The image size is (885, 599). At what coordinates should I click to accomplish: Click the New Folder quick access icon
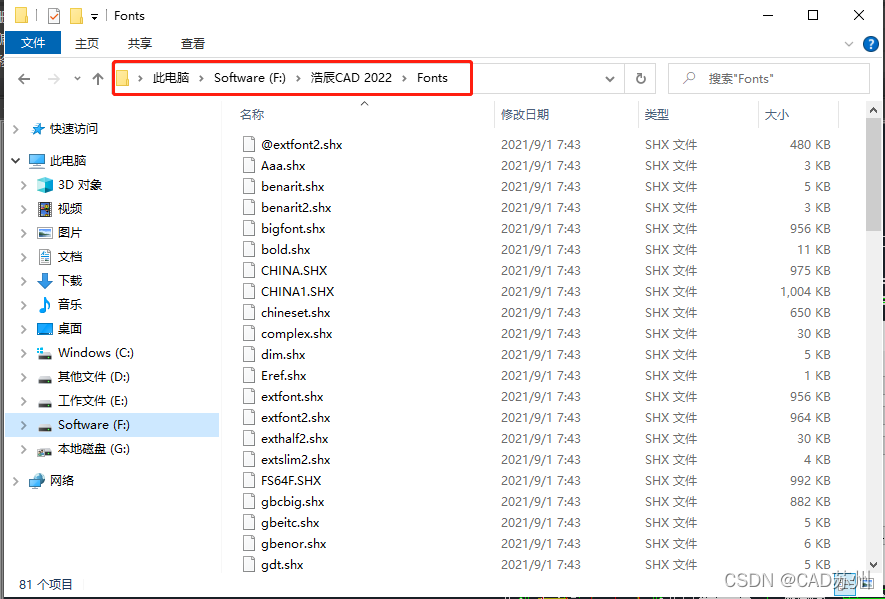(76, 16)
